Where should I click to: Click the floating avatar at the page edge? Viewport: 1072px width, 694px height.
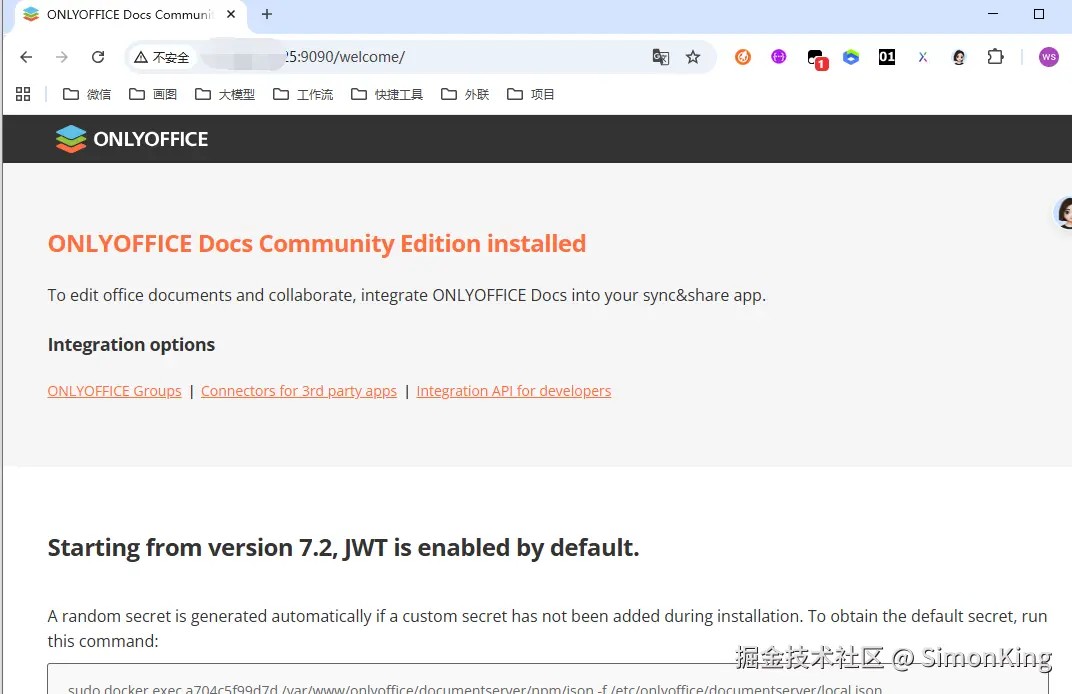1064,213
